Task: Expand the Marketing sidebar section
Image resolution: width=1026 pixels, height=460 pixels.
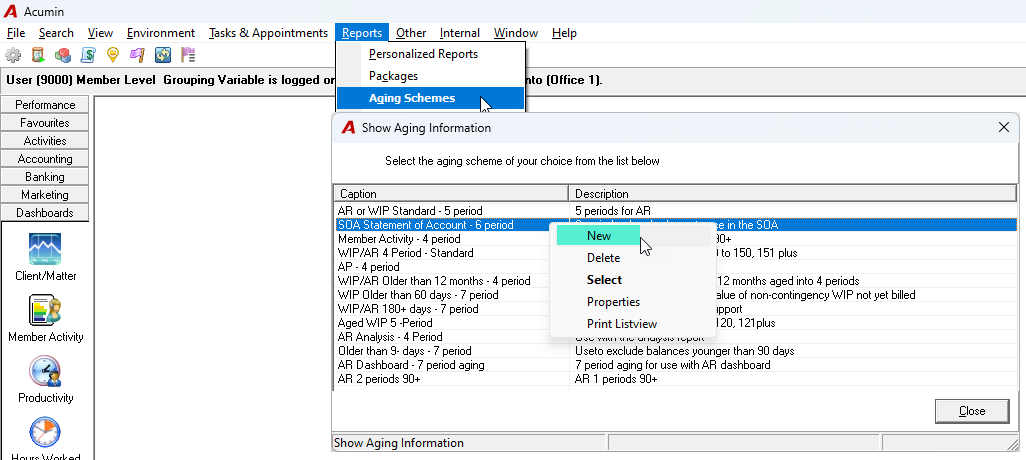Action: pyautogui.click(x=45, y=195)
